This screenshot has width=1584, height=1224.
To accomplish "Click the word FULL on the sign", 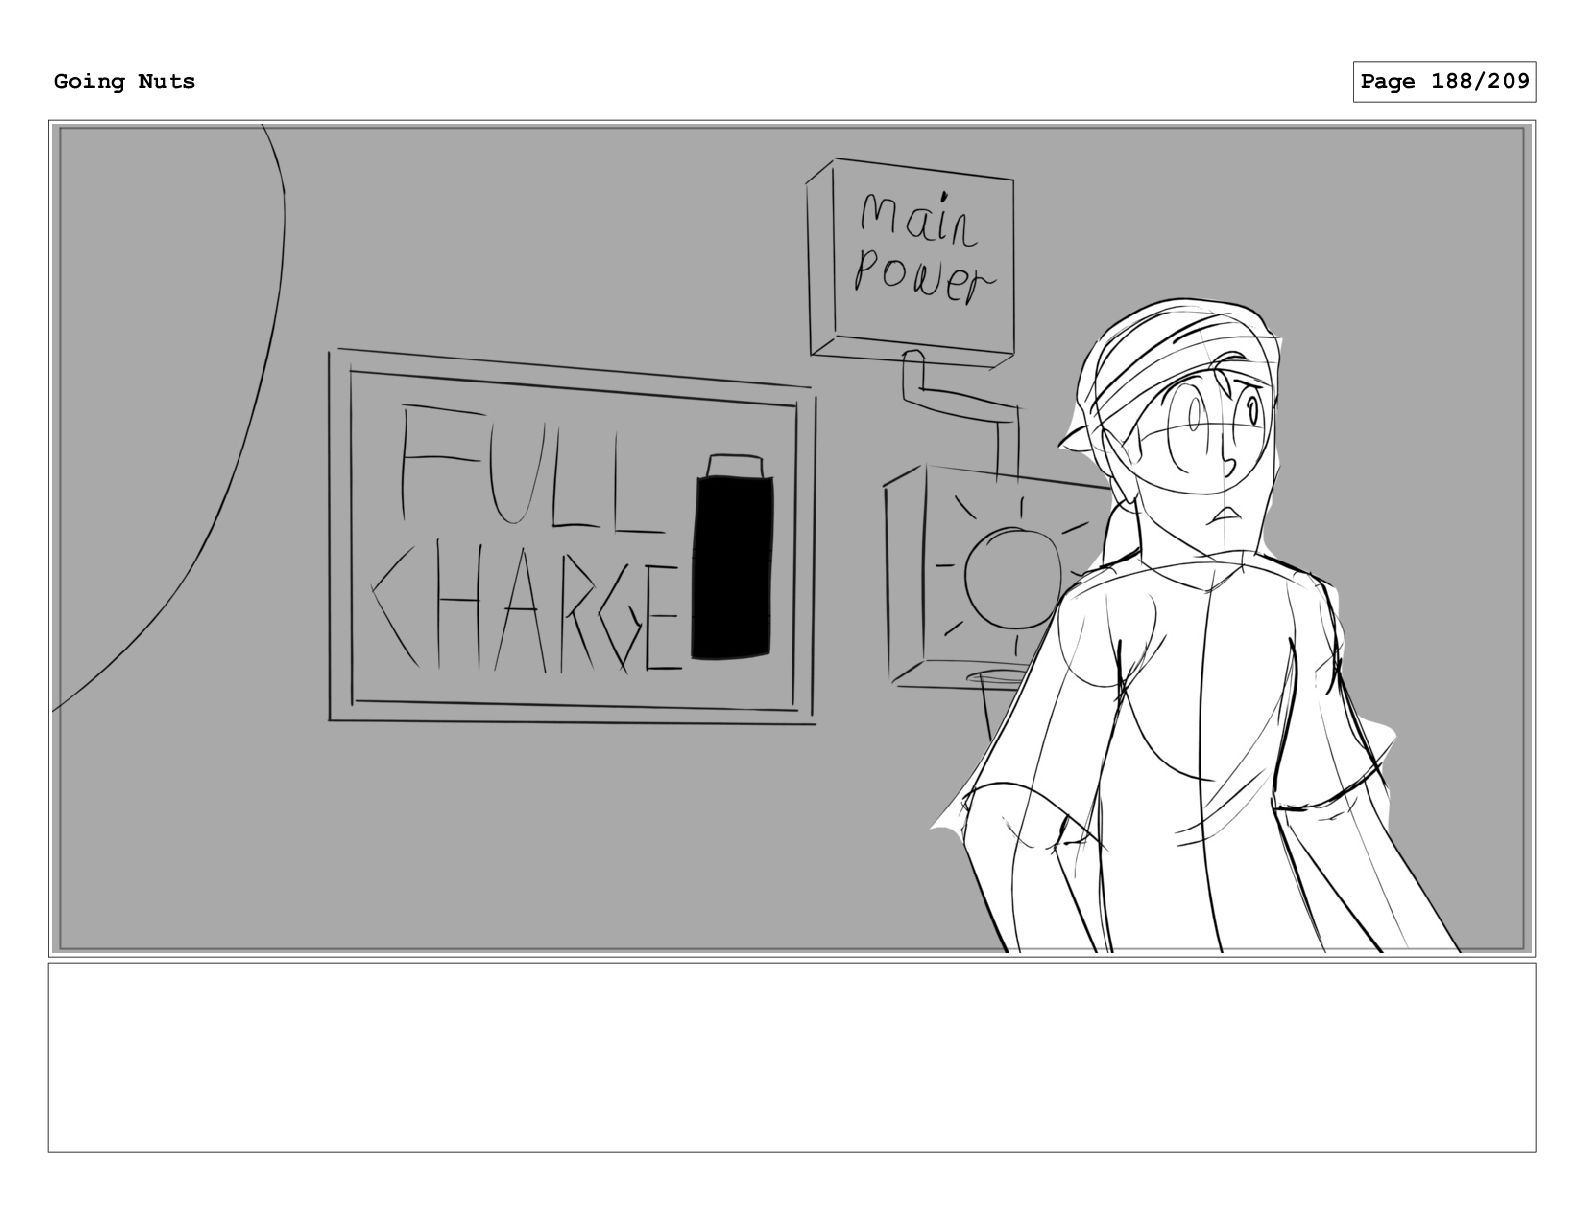I will point(530,467).
